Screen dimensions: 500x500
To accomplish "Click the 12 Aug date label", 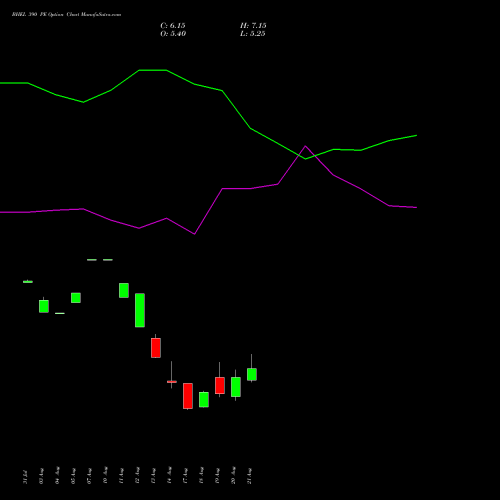I will coord(137,475).
